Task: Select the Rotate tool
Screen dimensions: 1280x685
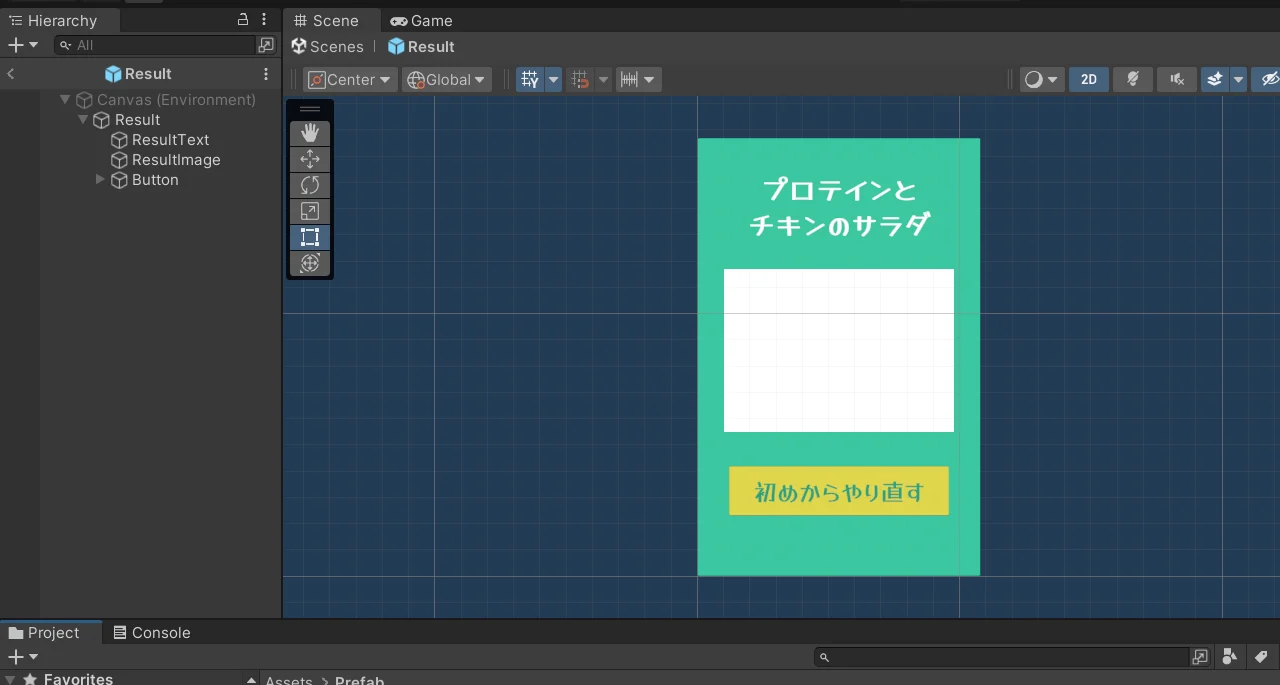Action: click(x=310, y=185)
